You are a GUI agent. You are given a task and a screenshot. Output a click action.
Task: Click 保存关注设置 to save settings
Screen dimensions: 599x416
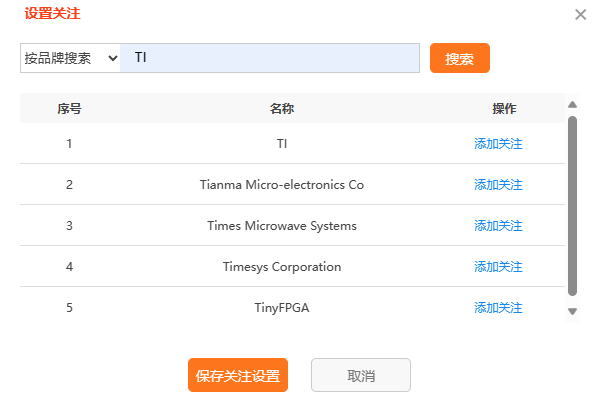238,375
